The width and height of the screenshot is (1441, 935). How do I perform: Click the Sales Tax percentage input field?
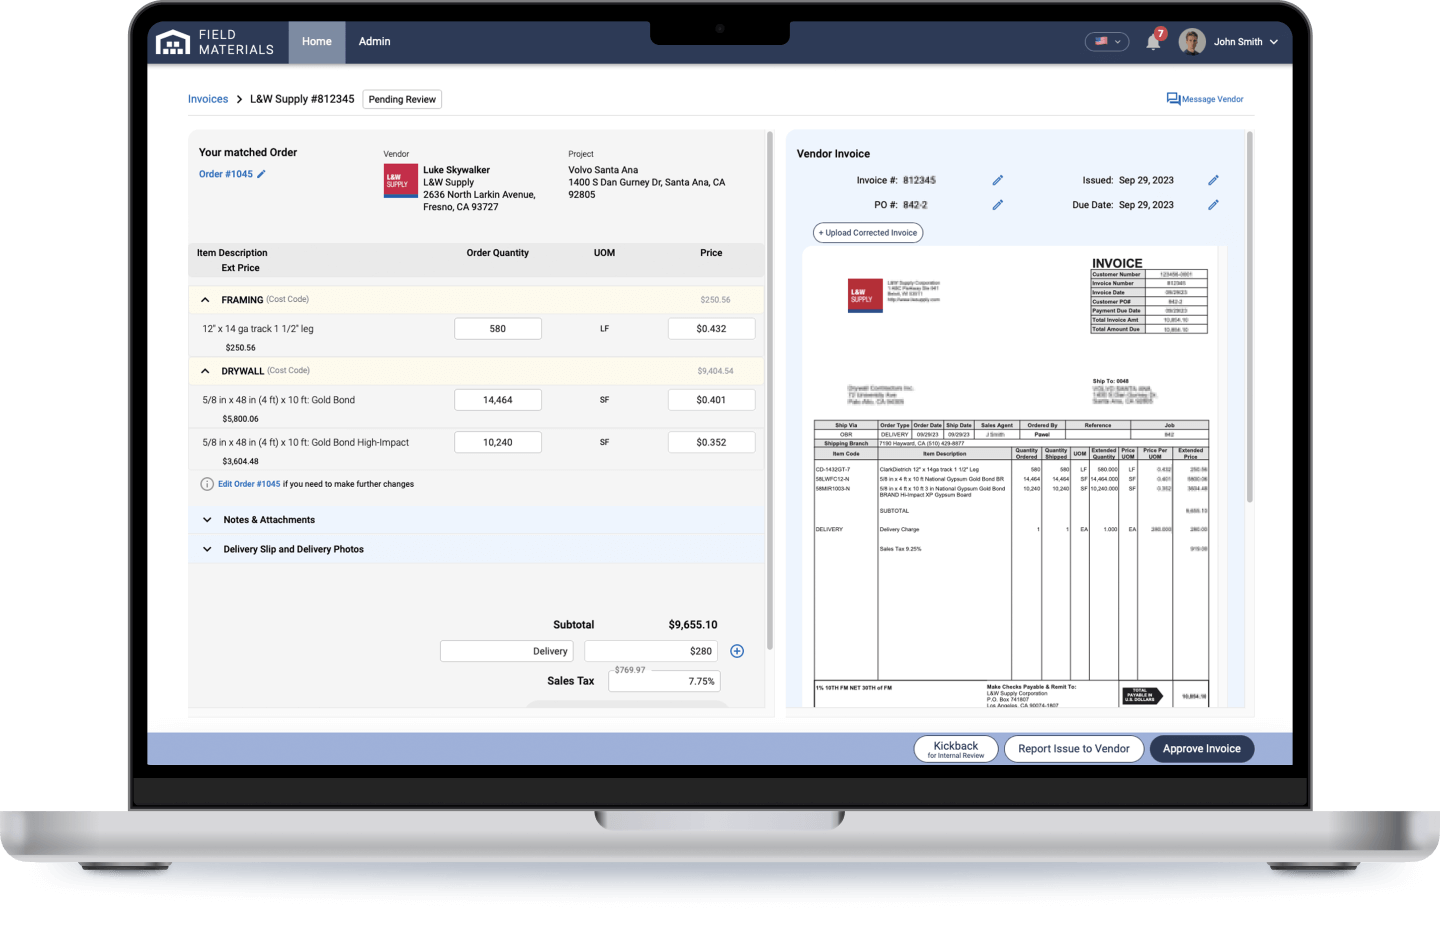coord(664,680)
